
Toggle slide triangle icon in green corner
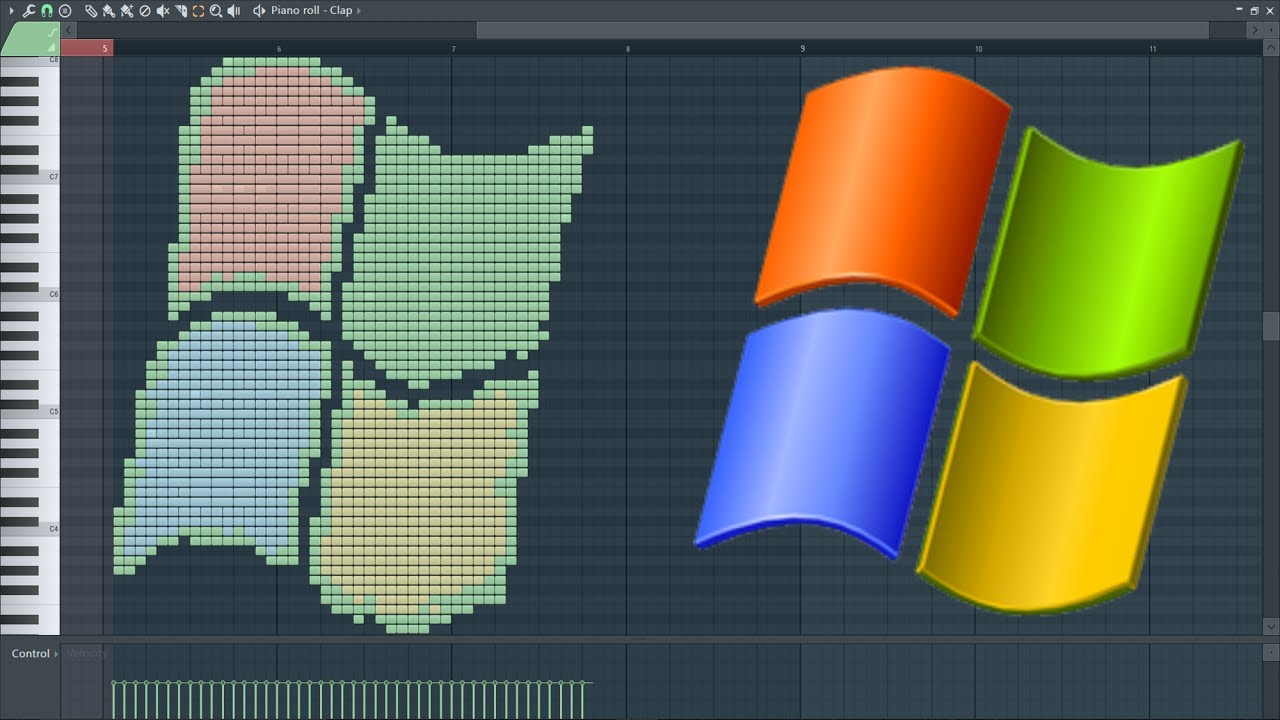(53, 48)
